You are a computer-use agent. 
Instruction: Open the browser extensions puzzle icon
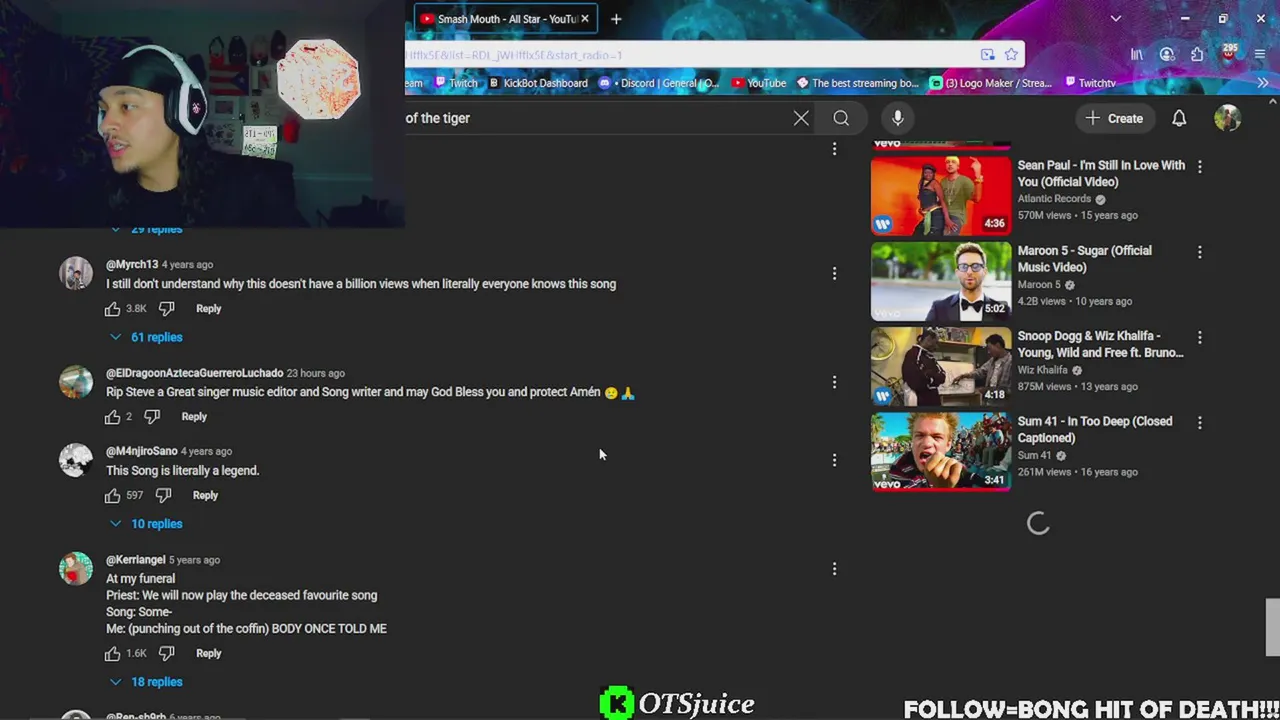tap(1197, 55)
